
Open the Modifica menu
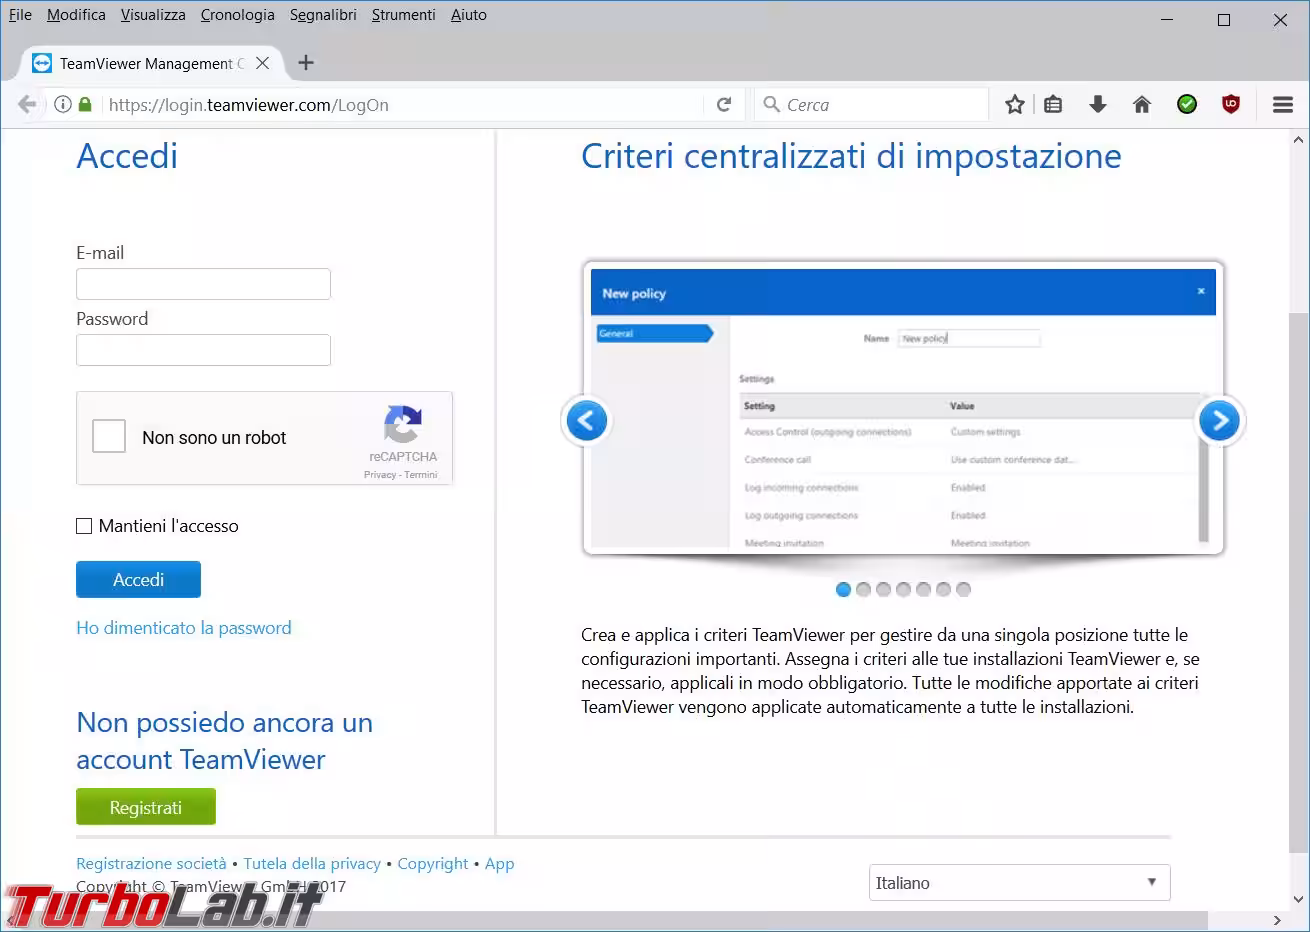[76, 15]
